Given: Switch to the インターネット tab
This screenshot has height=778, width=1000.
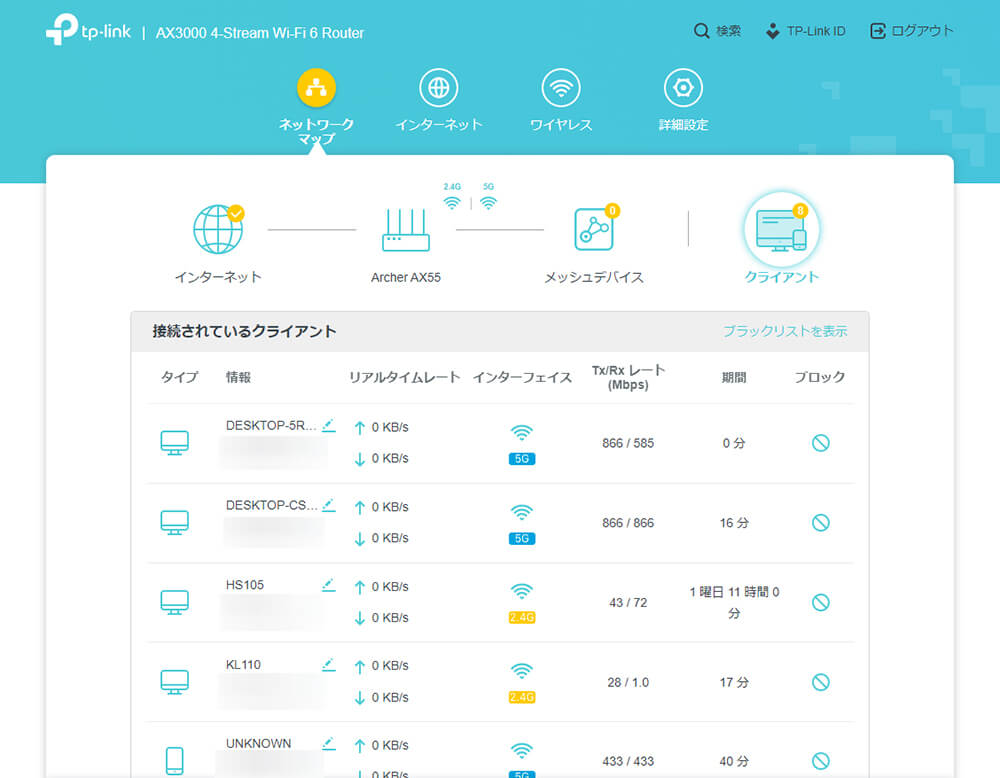Looking at the screenshot, I should point(439,100).
